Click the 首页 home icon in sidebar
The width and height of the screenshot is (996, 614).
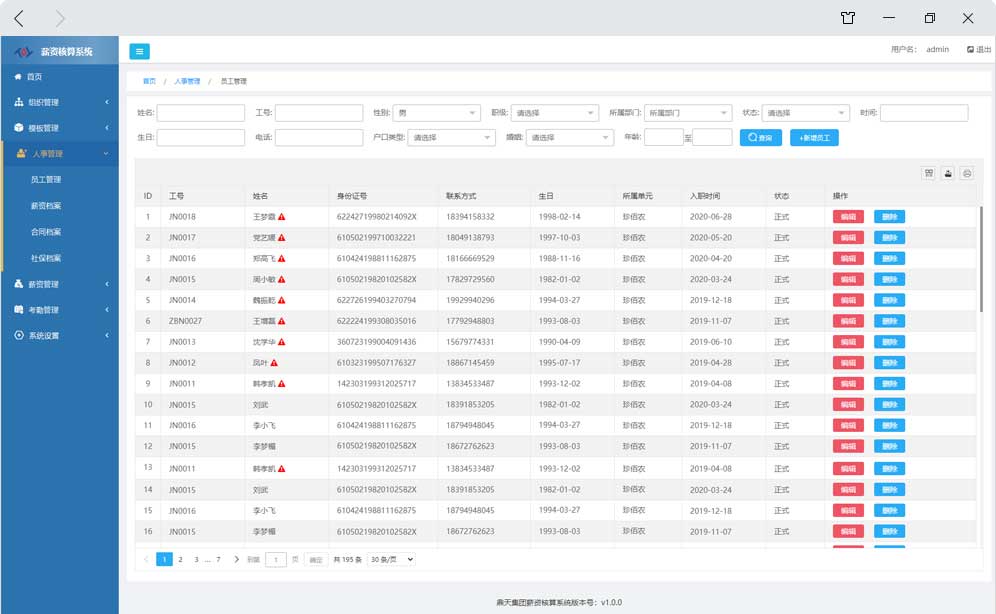(19, 77)
